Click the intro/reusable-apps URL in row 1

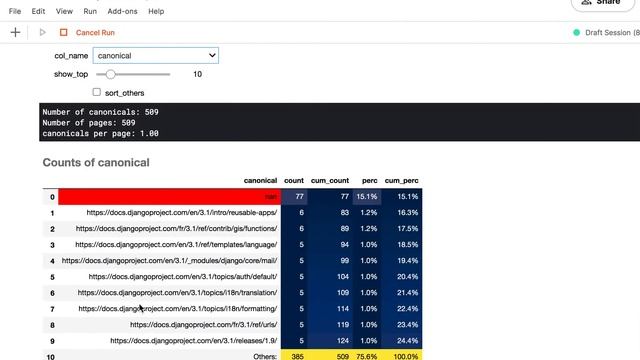point(182,213)
